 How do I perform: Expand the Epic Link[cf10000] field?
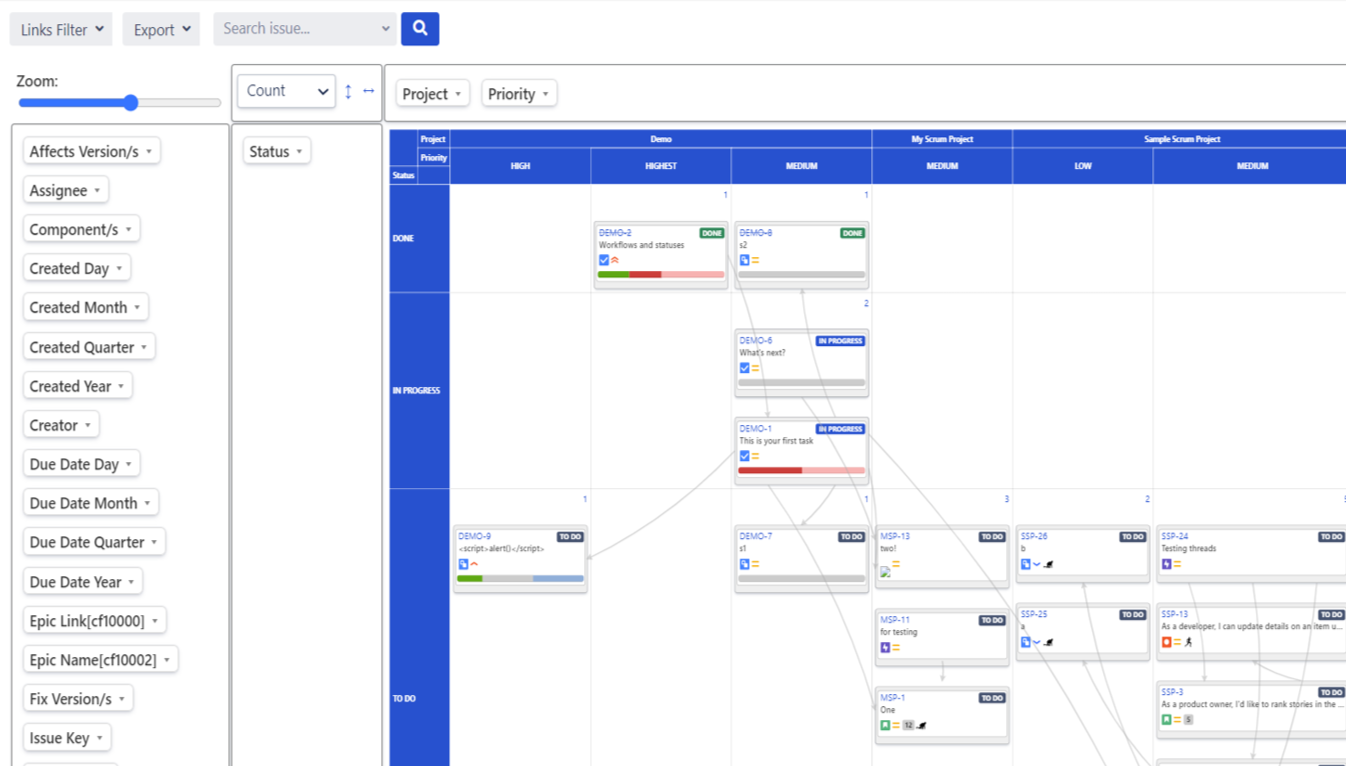tap(94, 621)
